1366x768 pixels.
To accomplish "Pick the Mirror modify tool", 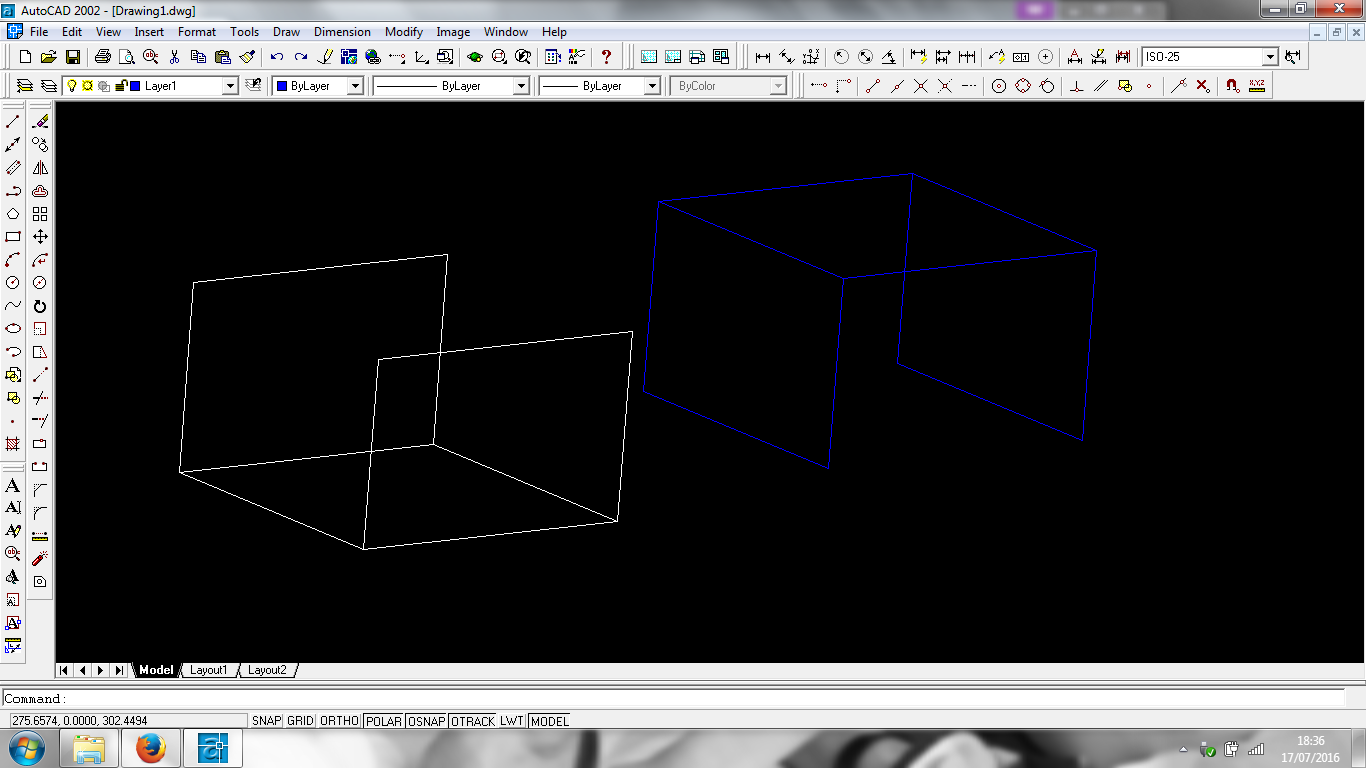I will tap(40, 168).
